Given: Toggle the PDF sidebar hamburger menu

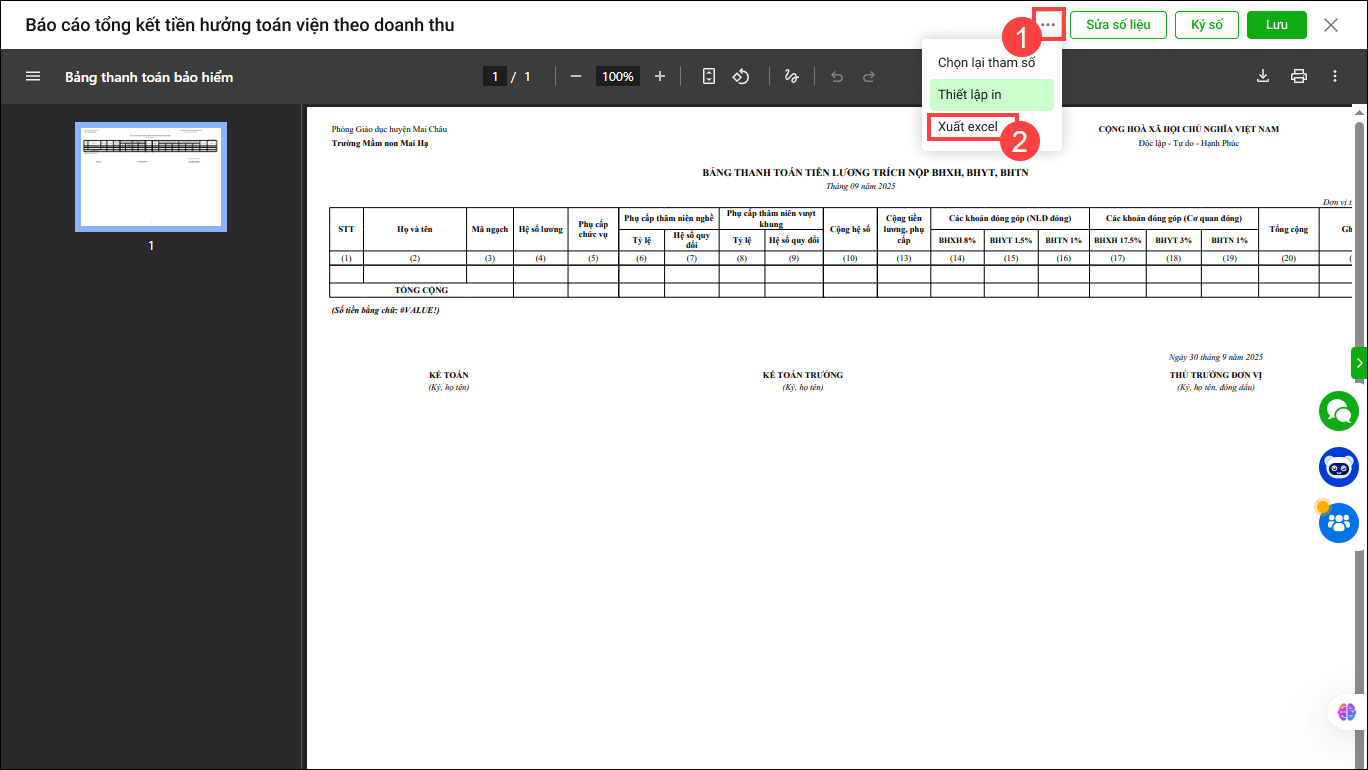Looking at the screenshot, I should click(x=33, y=76).
